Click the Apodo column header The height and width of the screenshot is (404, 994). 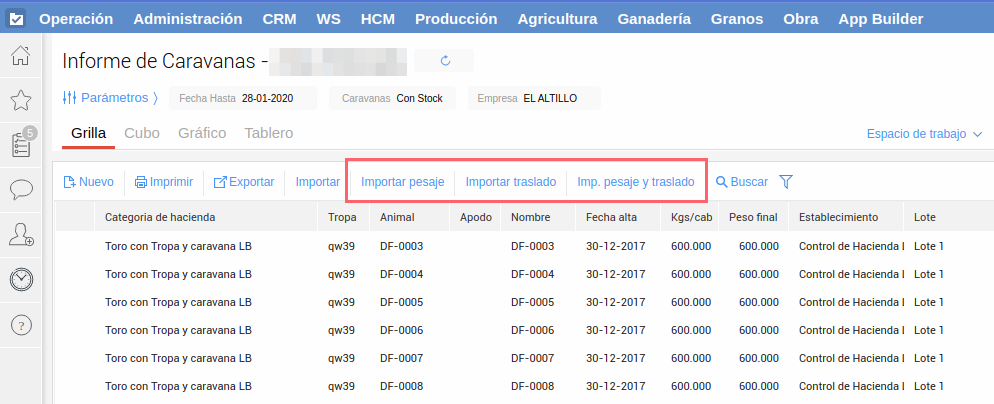476,217
